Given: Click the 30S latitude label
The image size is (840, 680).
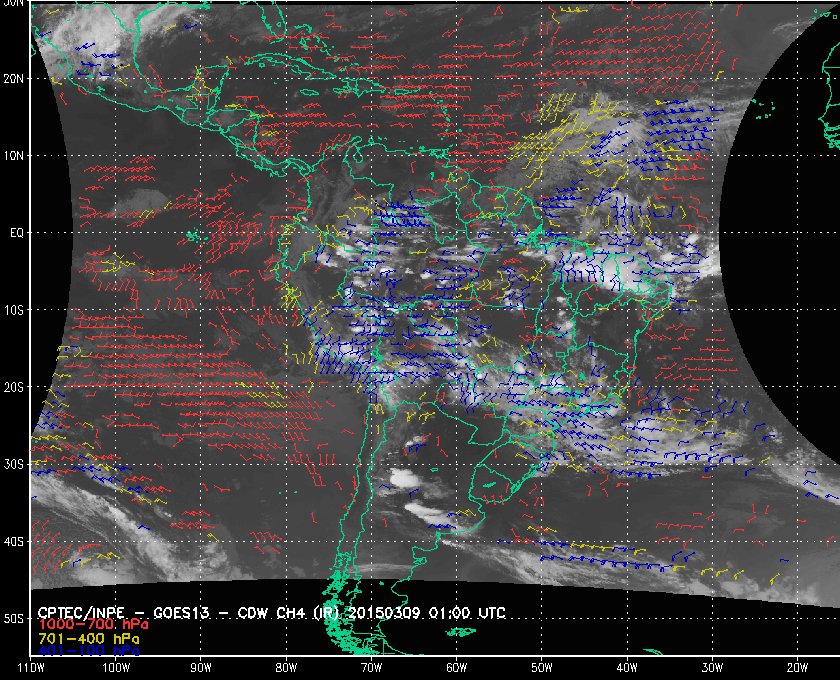Looking at the screenshot, I should 12,464.
